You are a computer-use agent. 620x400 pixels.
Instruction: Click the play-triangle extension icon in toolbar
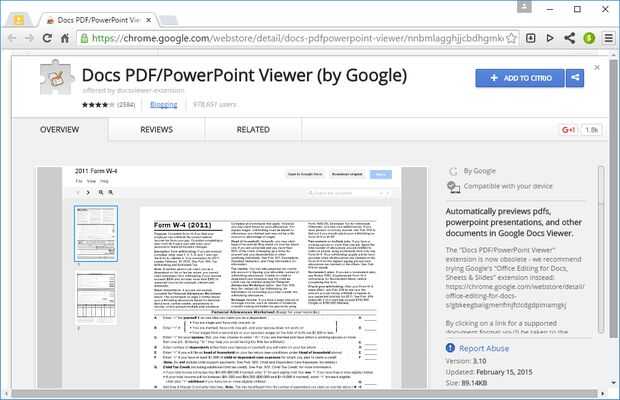(x=550, y=38)
